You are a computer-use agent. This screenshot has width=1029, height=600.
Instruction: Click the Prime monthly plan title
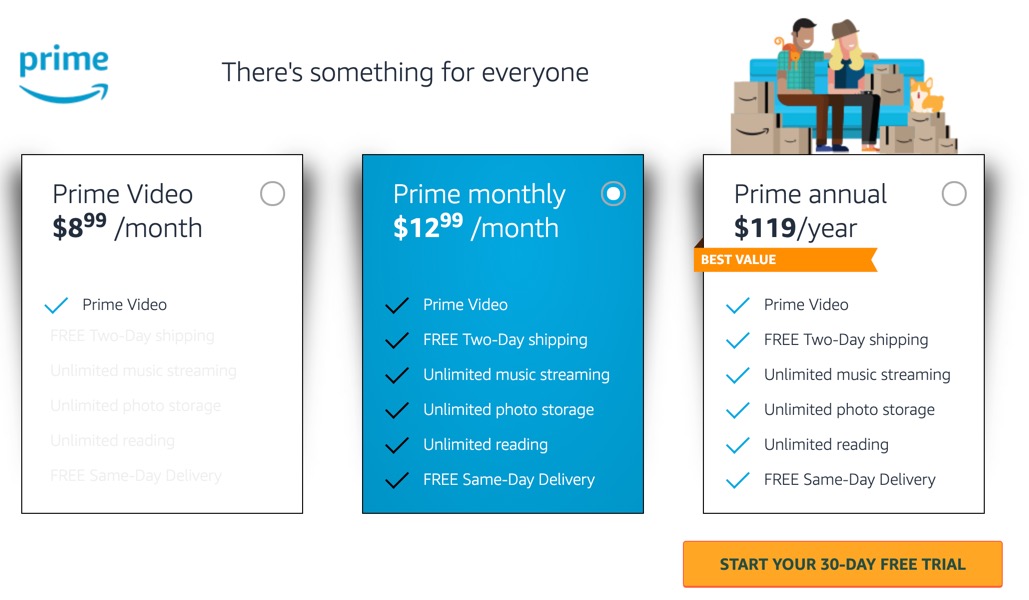pyautogui.click(x=479, y=194)
